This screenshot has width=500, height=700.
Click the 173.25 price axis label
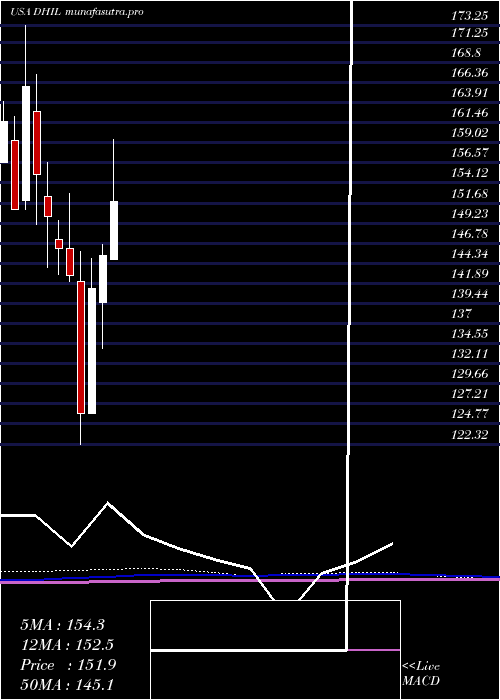click(x=469, y=17)
